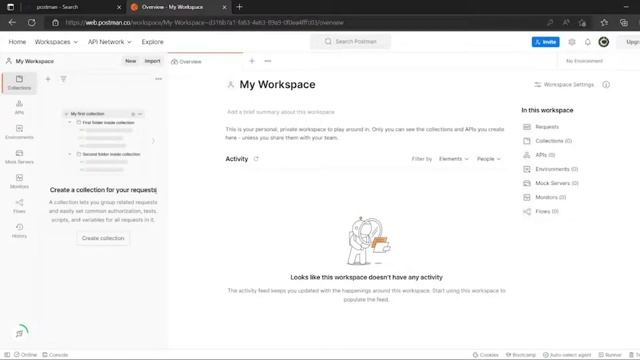The width and height of the screenshot is (640, 360).
Task: Add a new collection with plus icon
Action: [x=48, y=79]
